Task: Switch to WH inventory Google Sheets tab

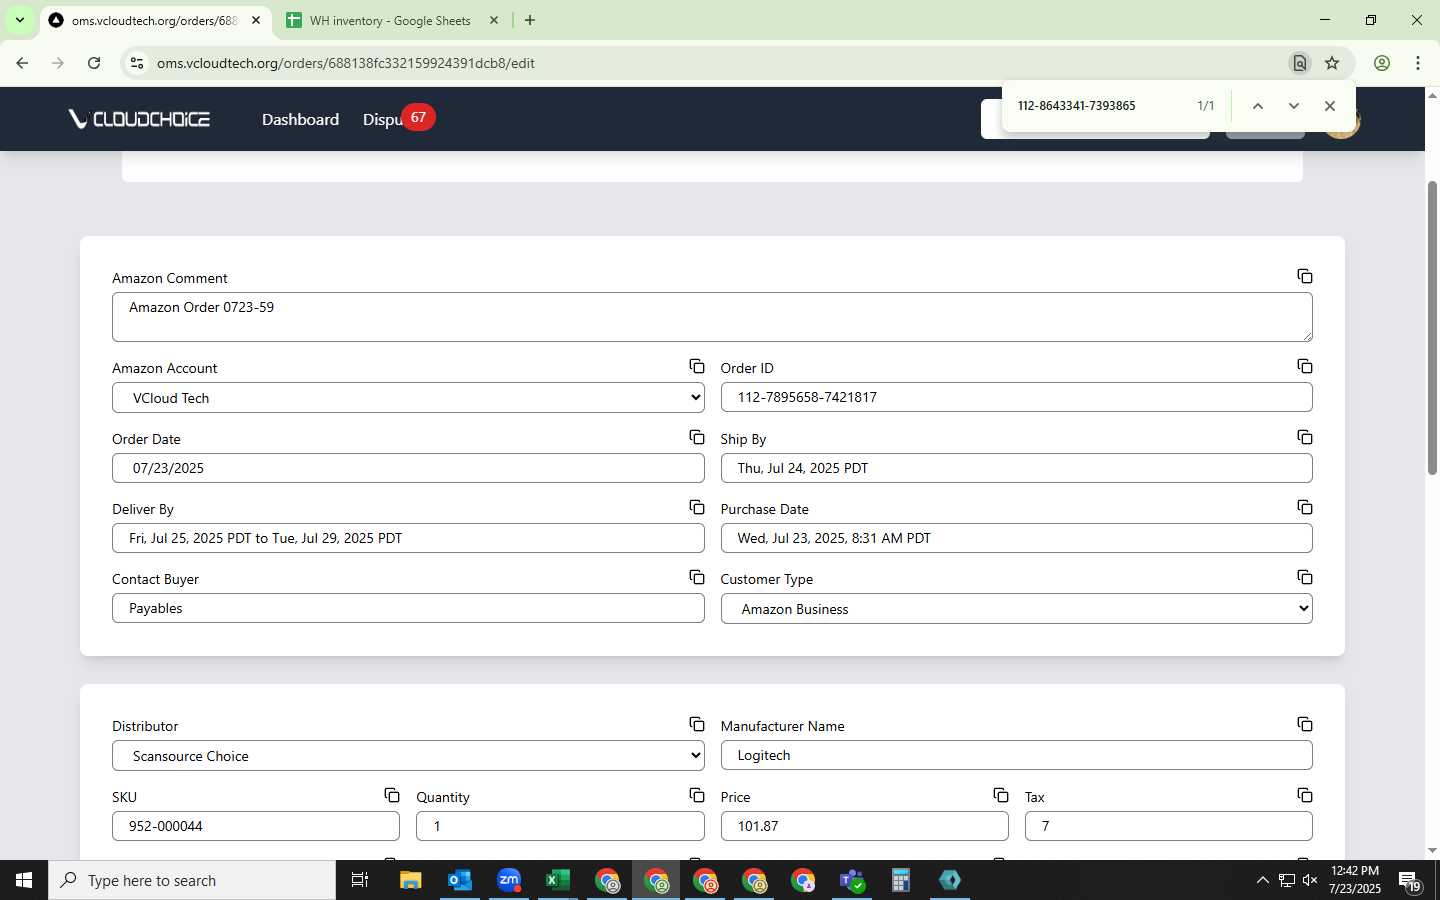Action: coord(390,20)
